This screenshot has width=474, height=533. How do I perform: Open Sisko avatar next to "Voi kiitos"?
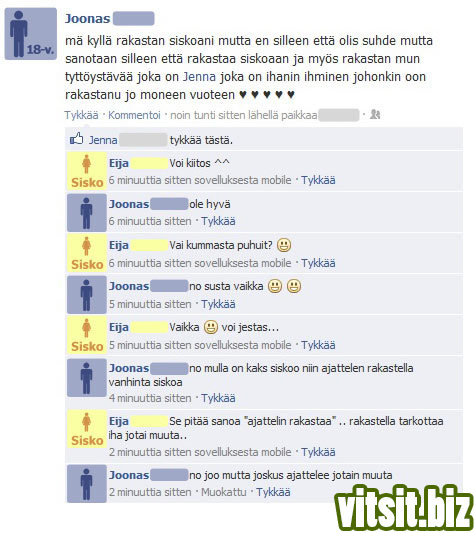(87, 171)
